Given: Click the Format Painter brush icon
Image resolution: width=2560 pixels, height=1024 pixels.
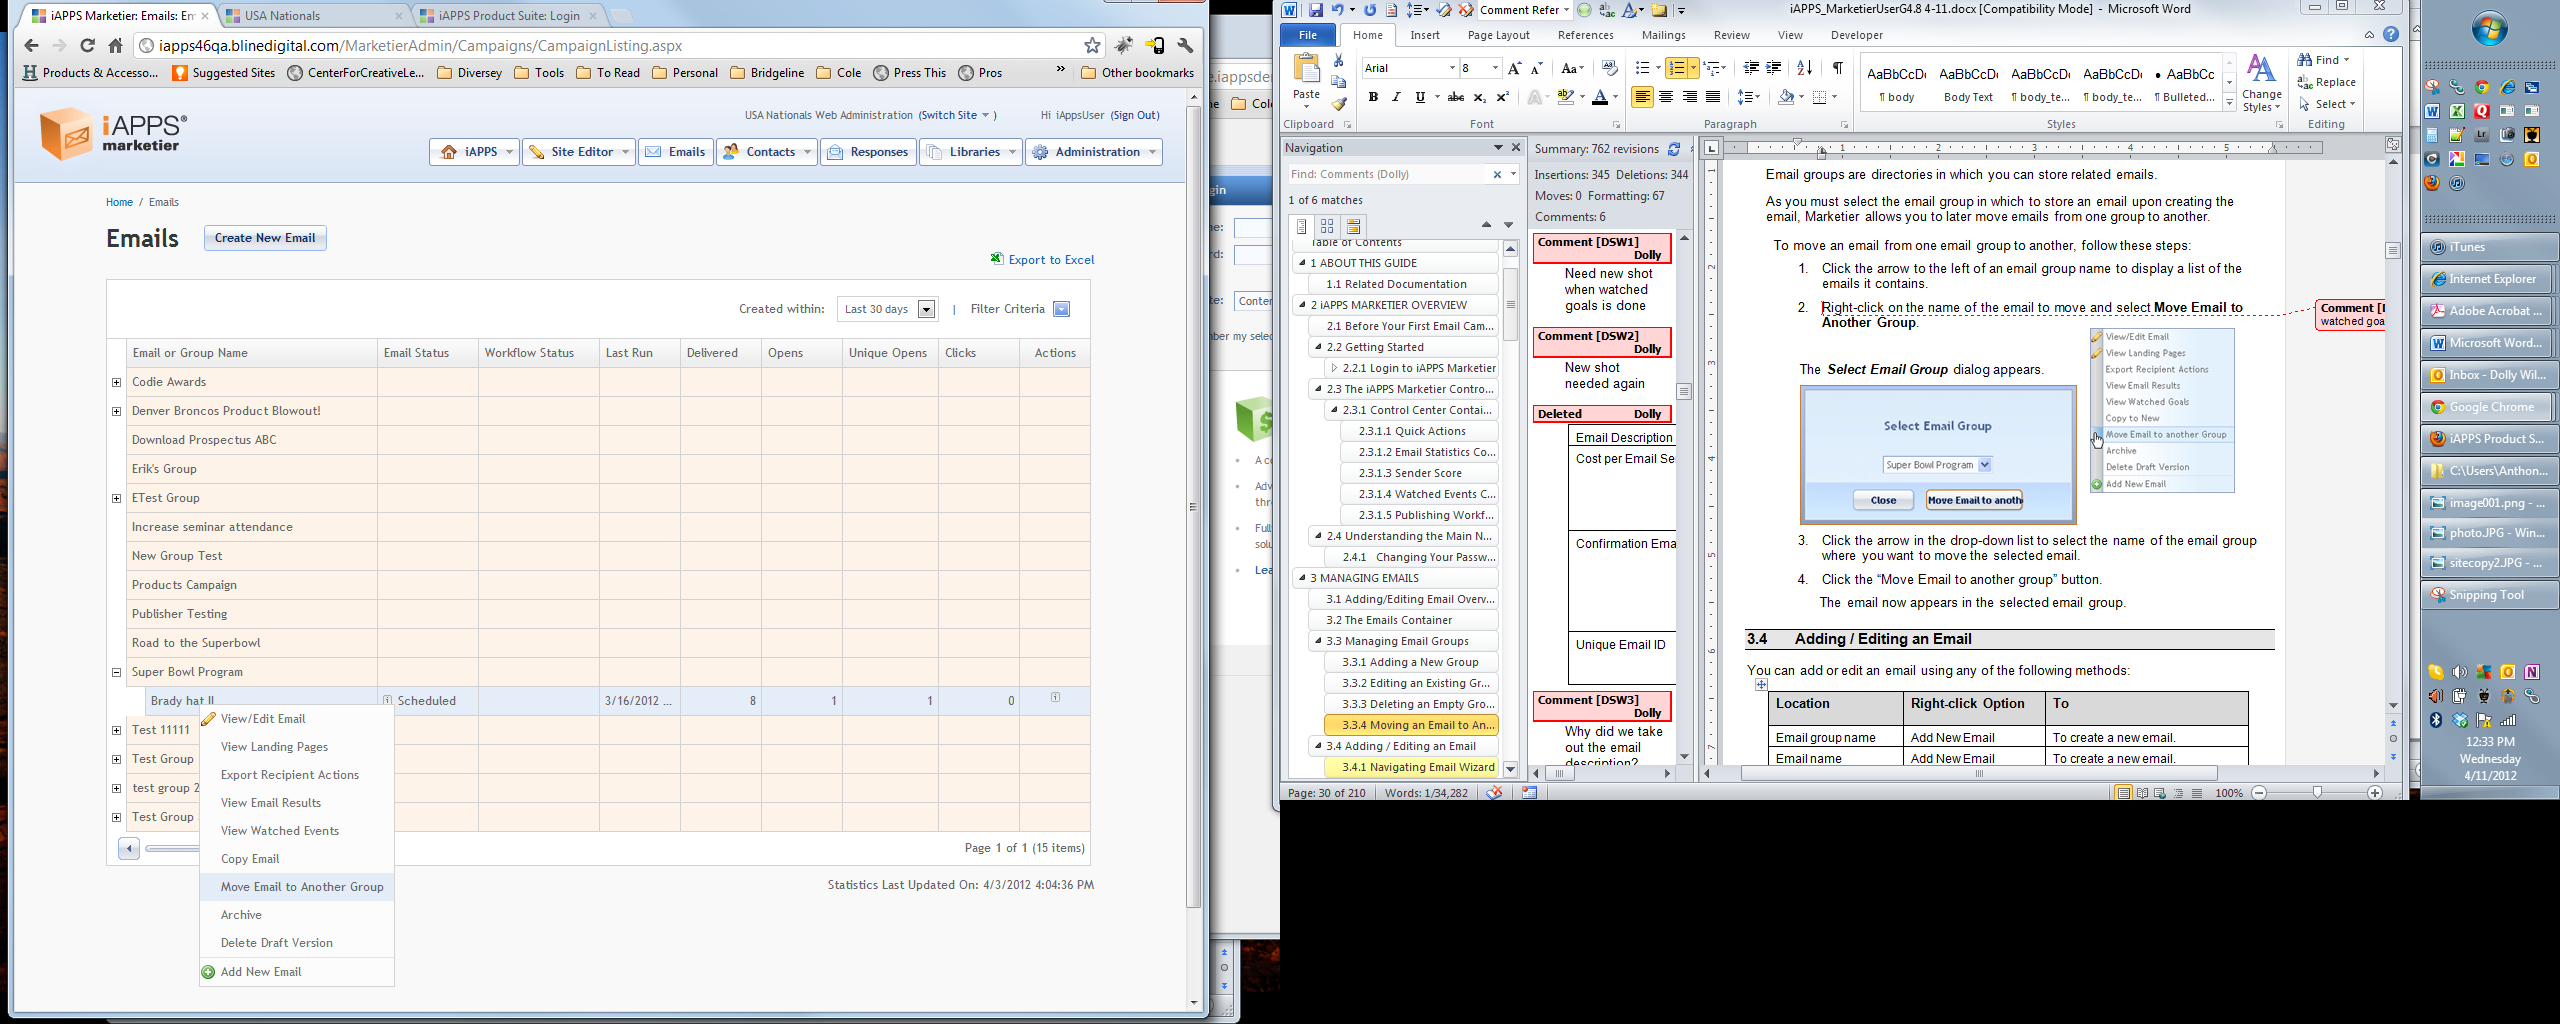Looking at the screenshot, I should 1340,103.
